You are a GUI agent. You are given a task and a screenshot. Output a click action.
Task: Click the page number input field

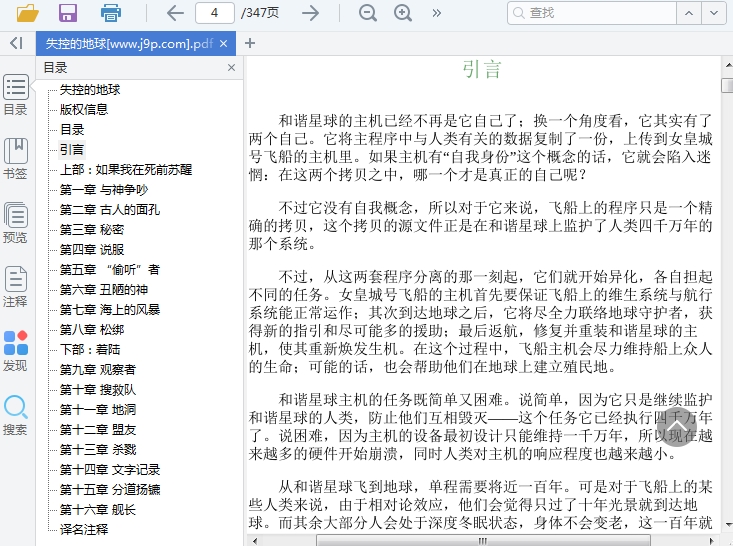click(x=215, y=13)
